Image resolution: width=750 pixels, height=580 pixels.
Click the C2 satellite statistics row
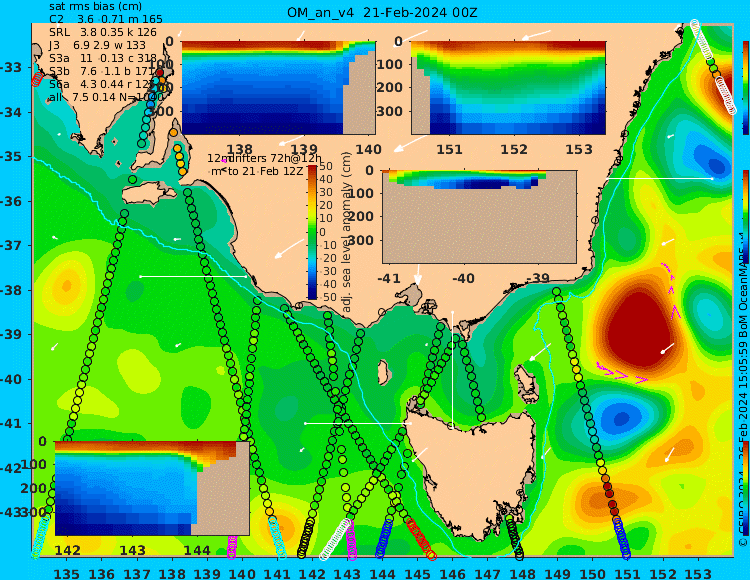pyautogui.click(x=106, y=19)
